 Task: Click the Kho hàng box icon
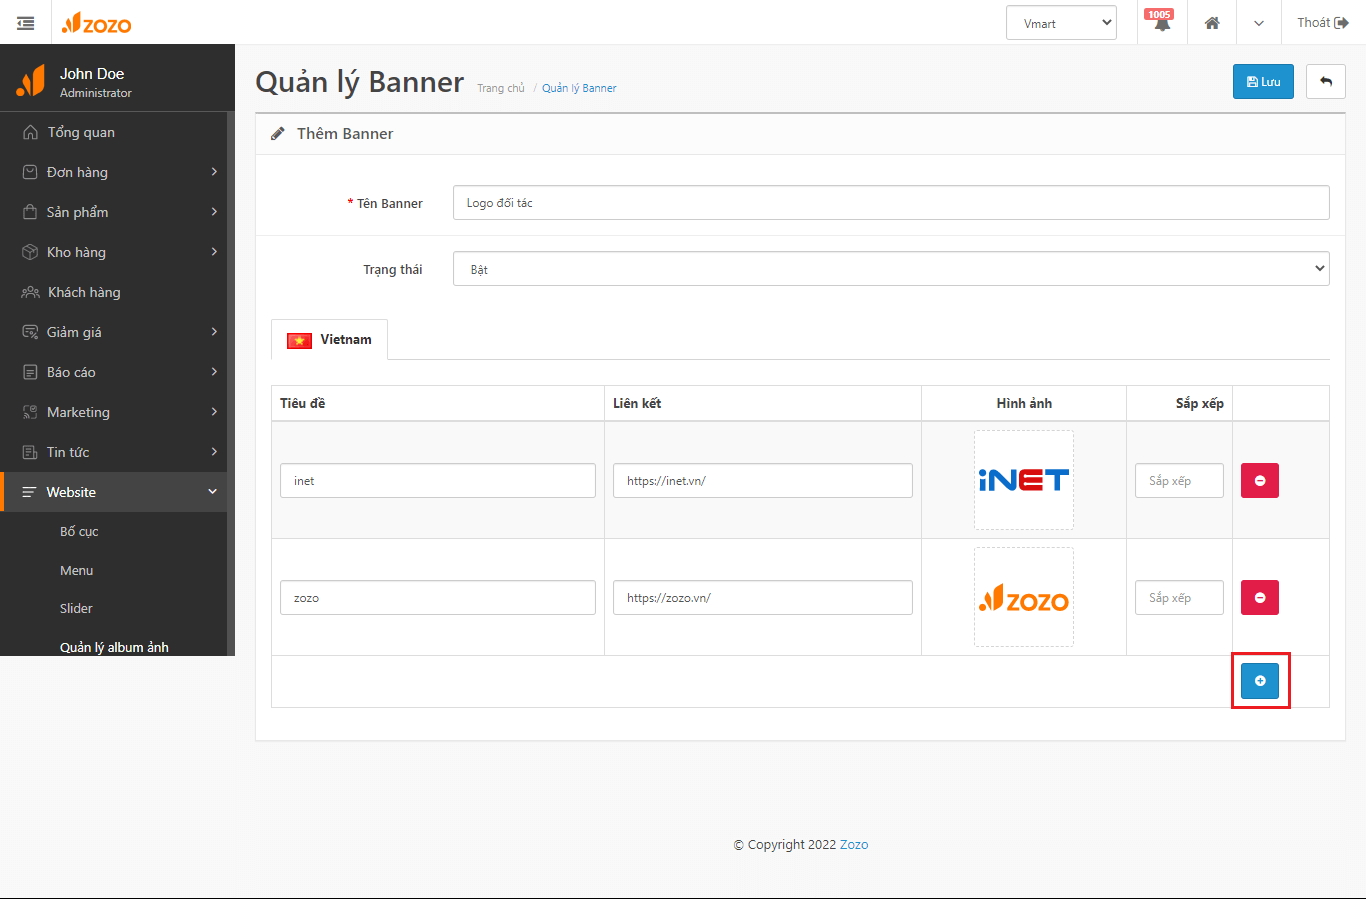(x=30, y=252)
